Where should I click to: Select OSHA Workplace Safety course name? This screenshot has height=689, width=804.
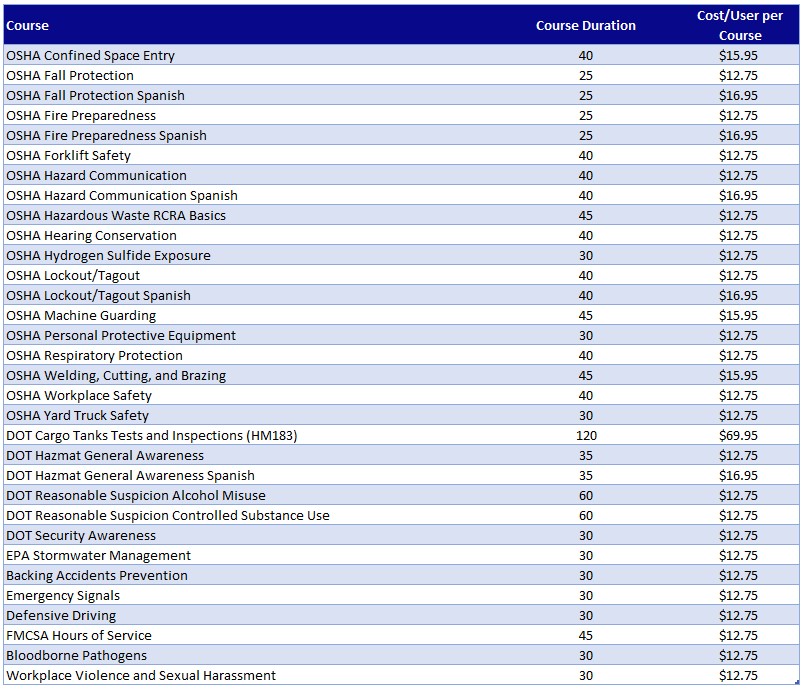(79, 395)
